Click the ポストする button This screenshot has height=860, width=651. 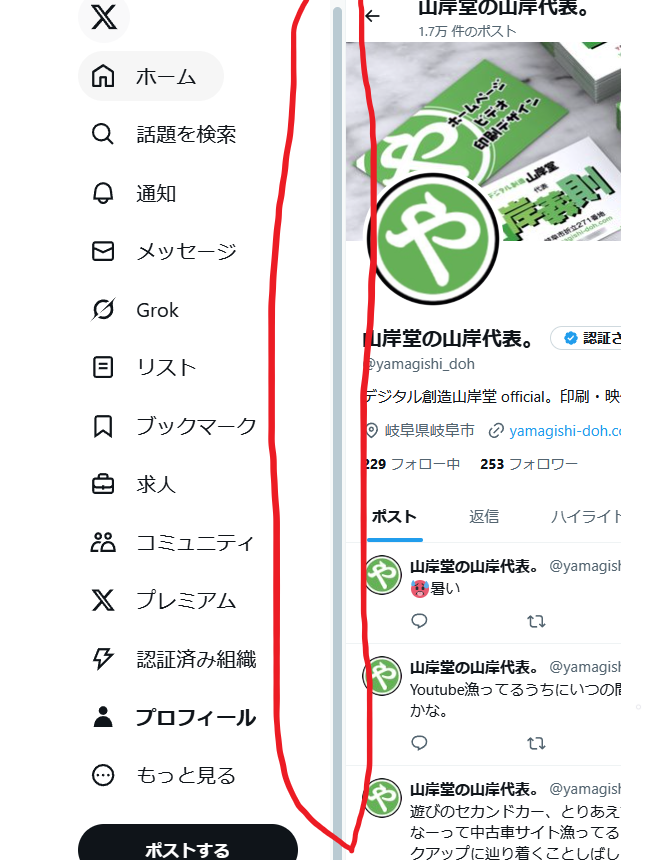pos(188,843)
